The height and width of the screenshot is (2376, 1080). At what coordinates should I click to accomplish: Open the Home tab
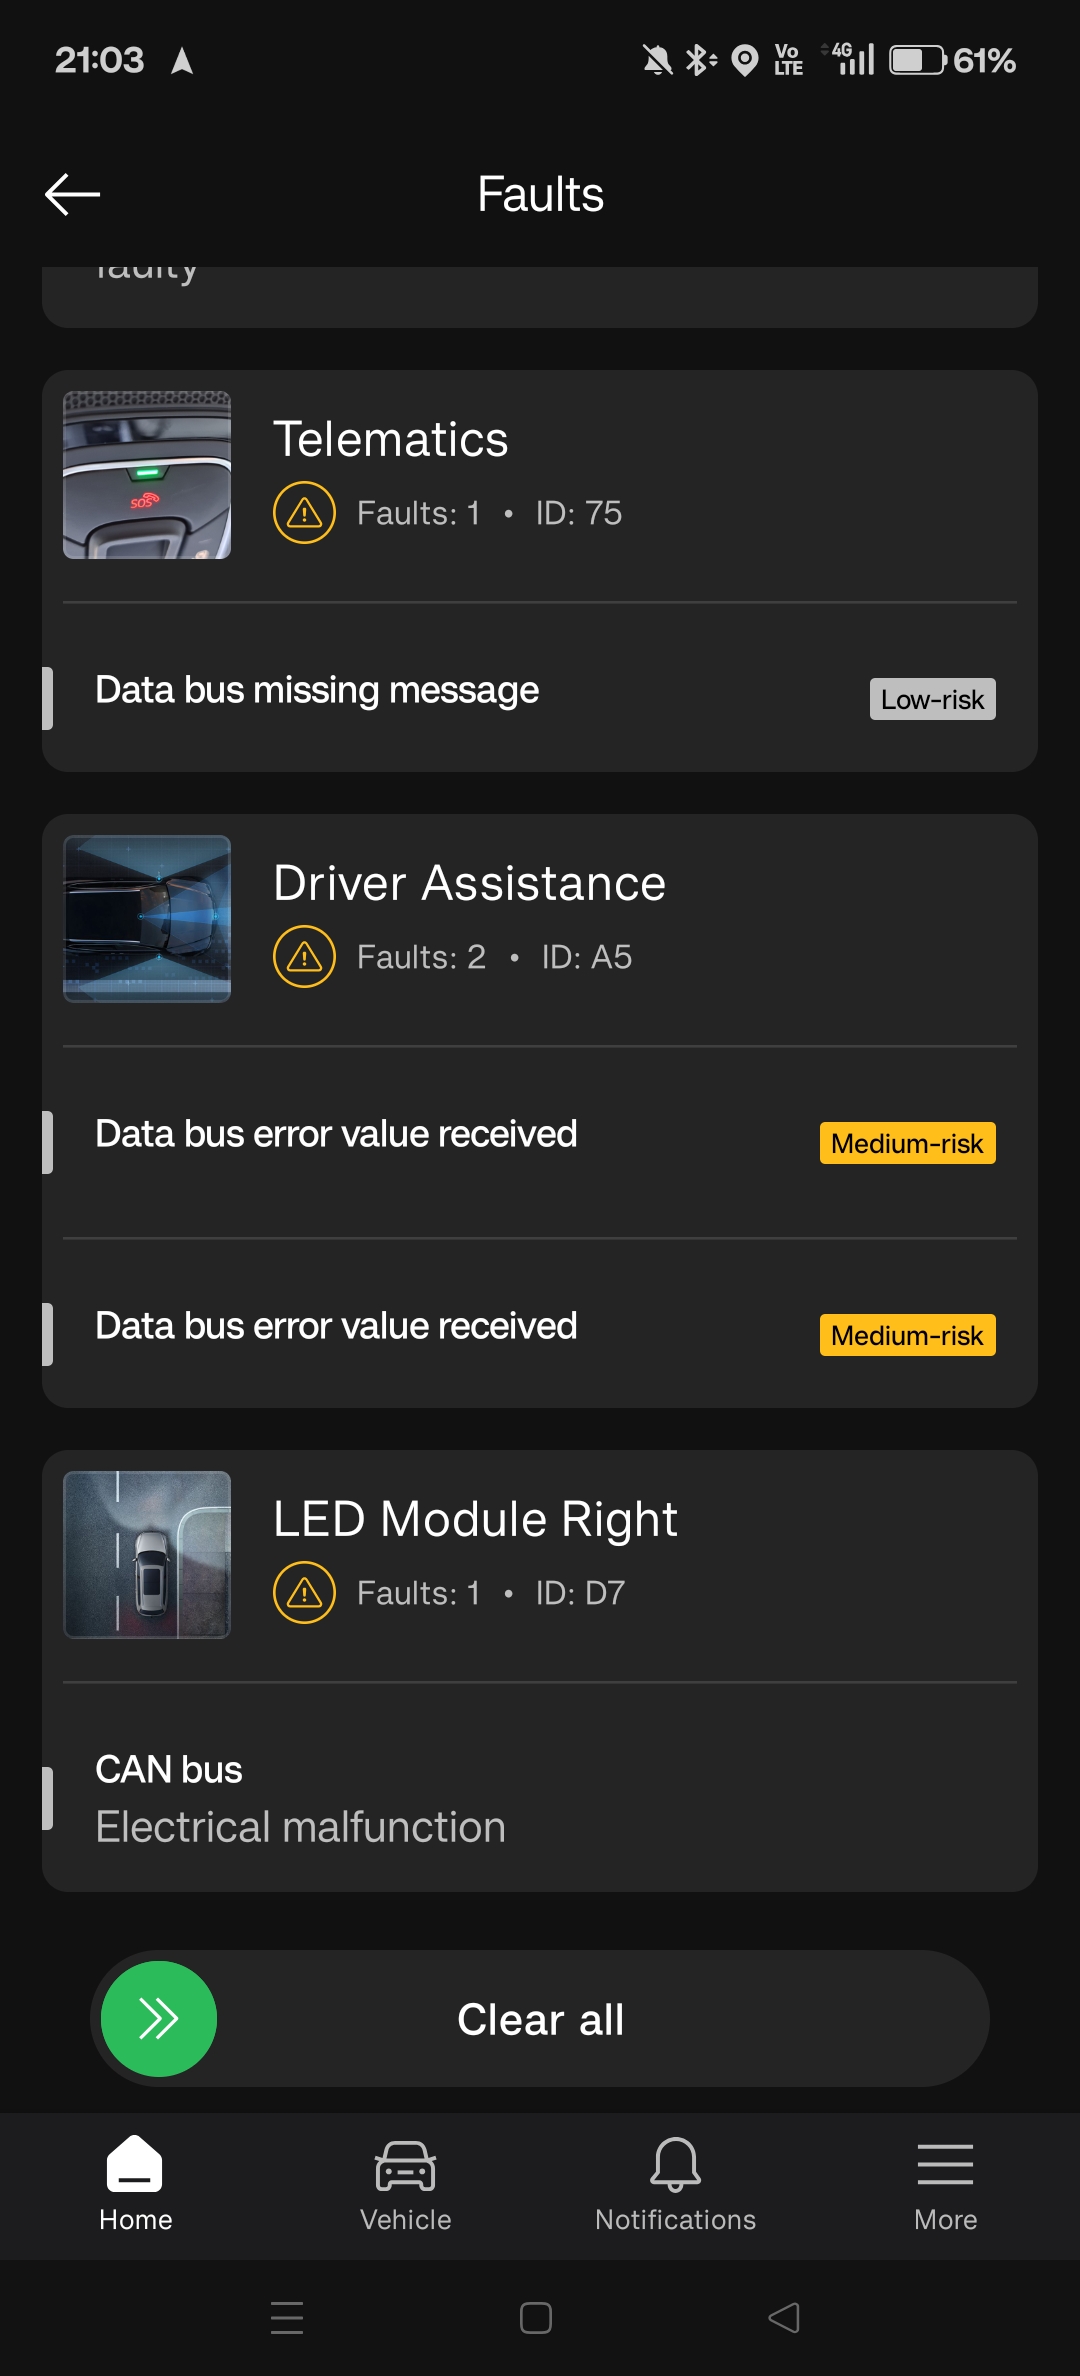135,2185
